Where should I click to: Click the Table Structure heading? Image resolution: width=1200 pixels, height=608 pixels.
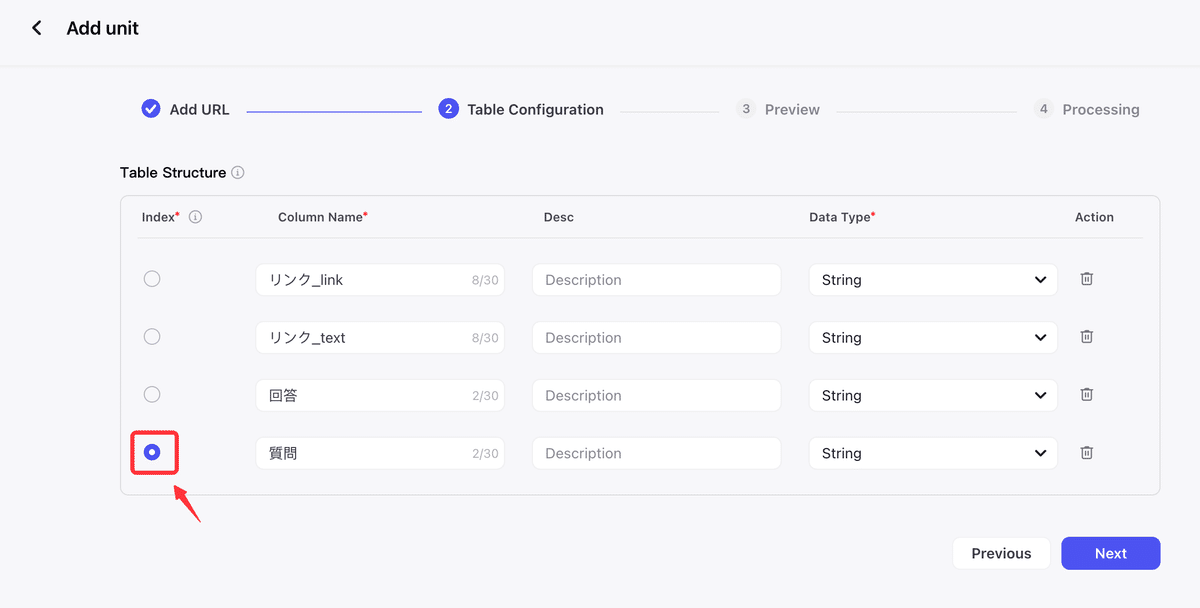tap(173, 173)
